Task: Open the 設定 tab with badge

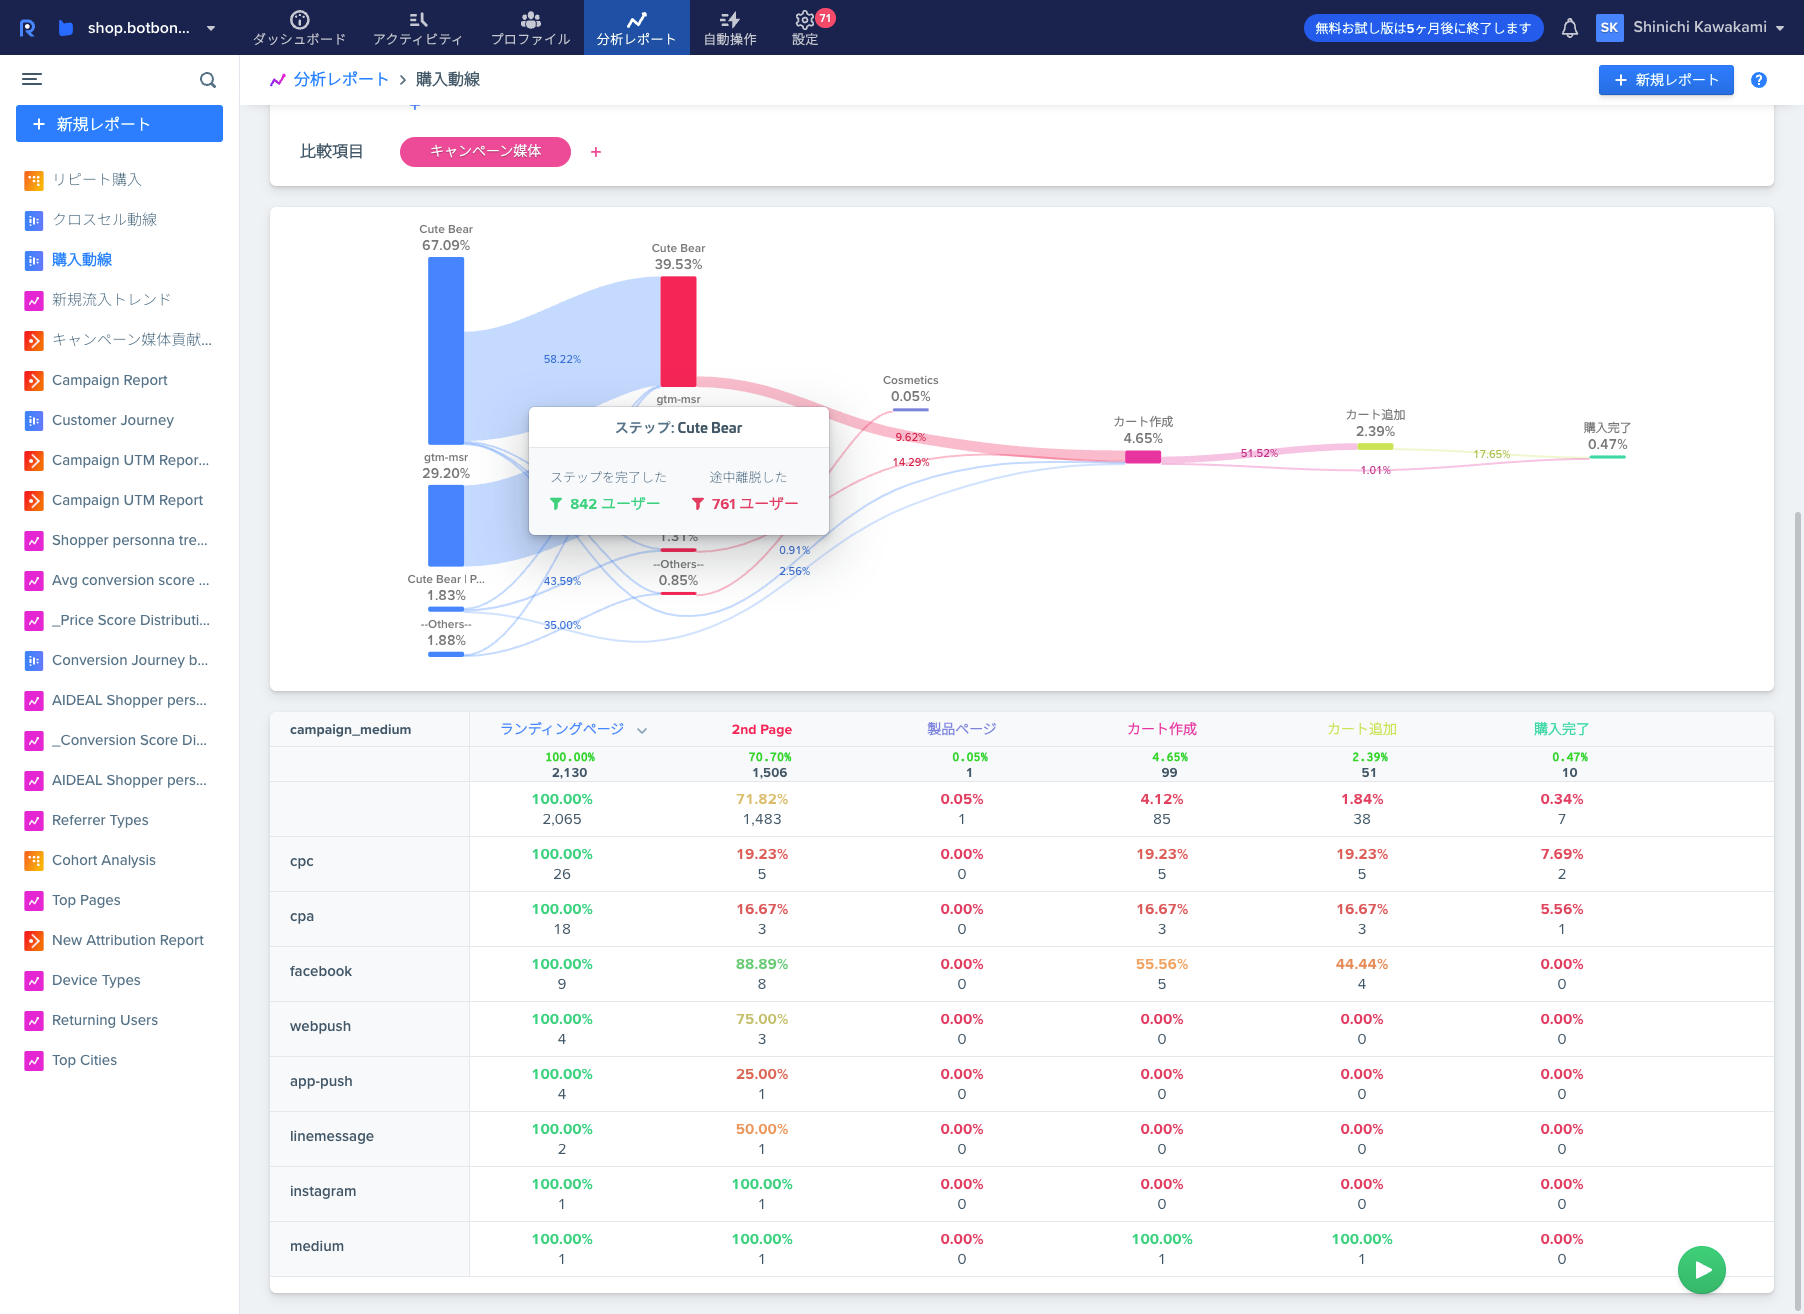Action: point(806,28)
